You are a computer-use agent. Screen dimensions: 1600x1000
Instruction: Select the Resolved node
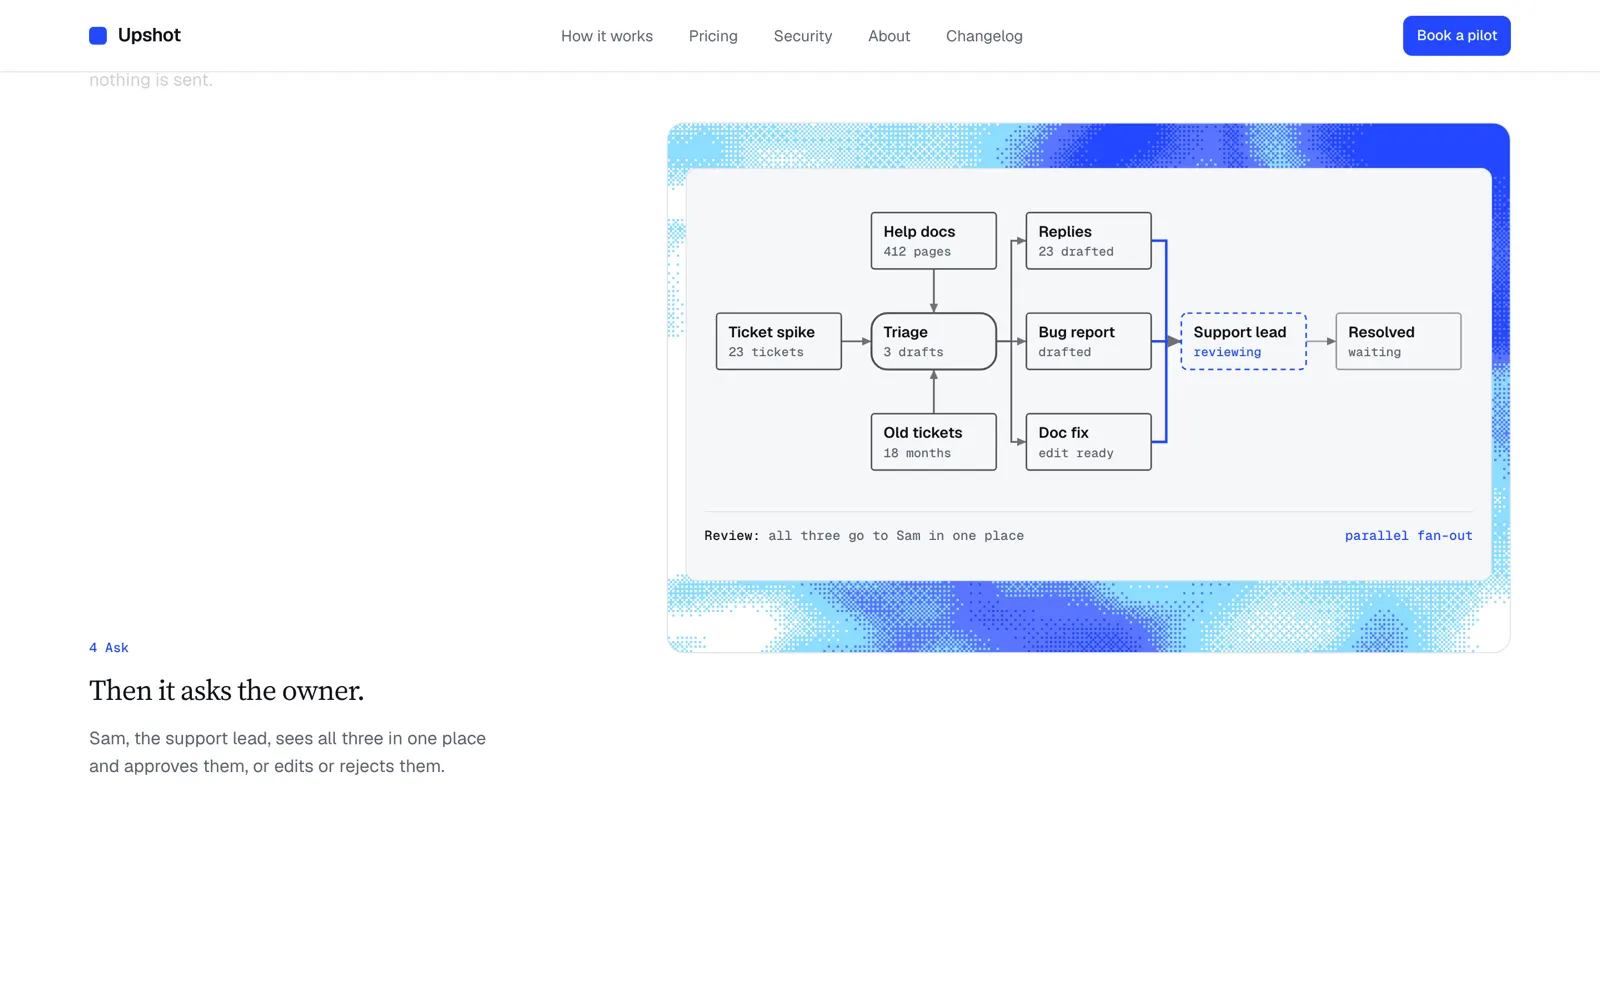(x=1398, y=341)
